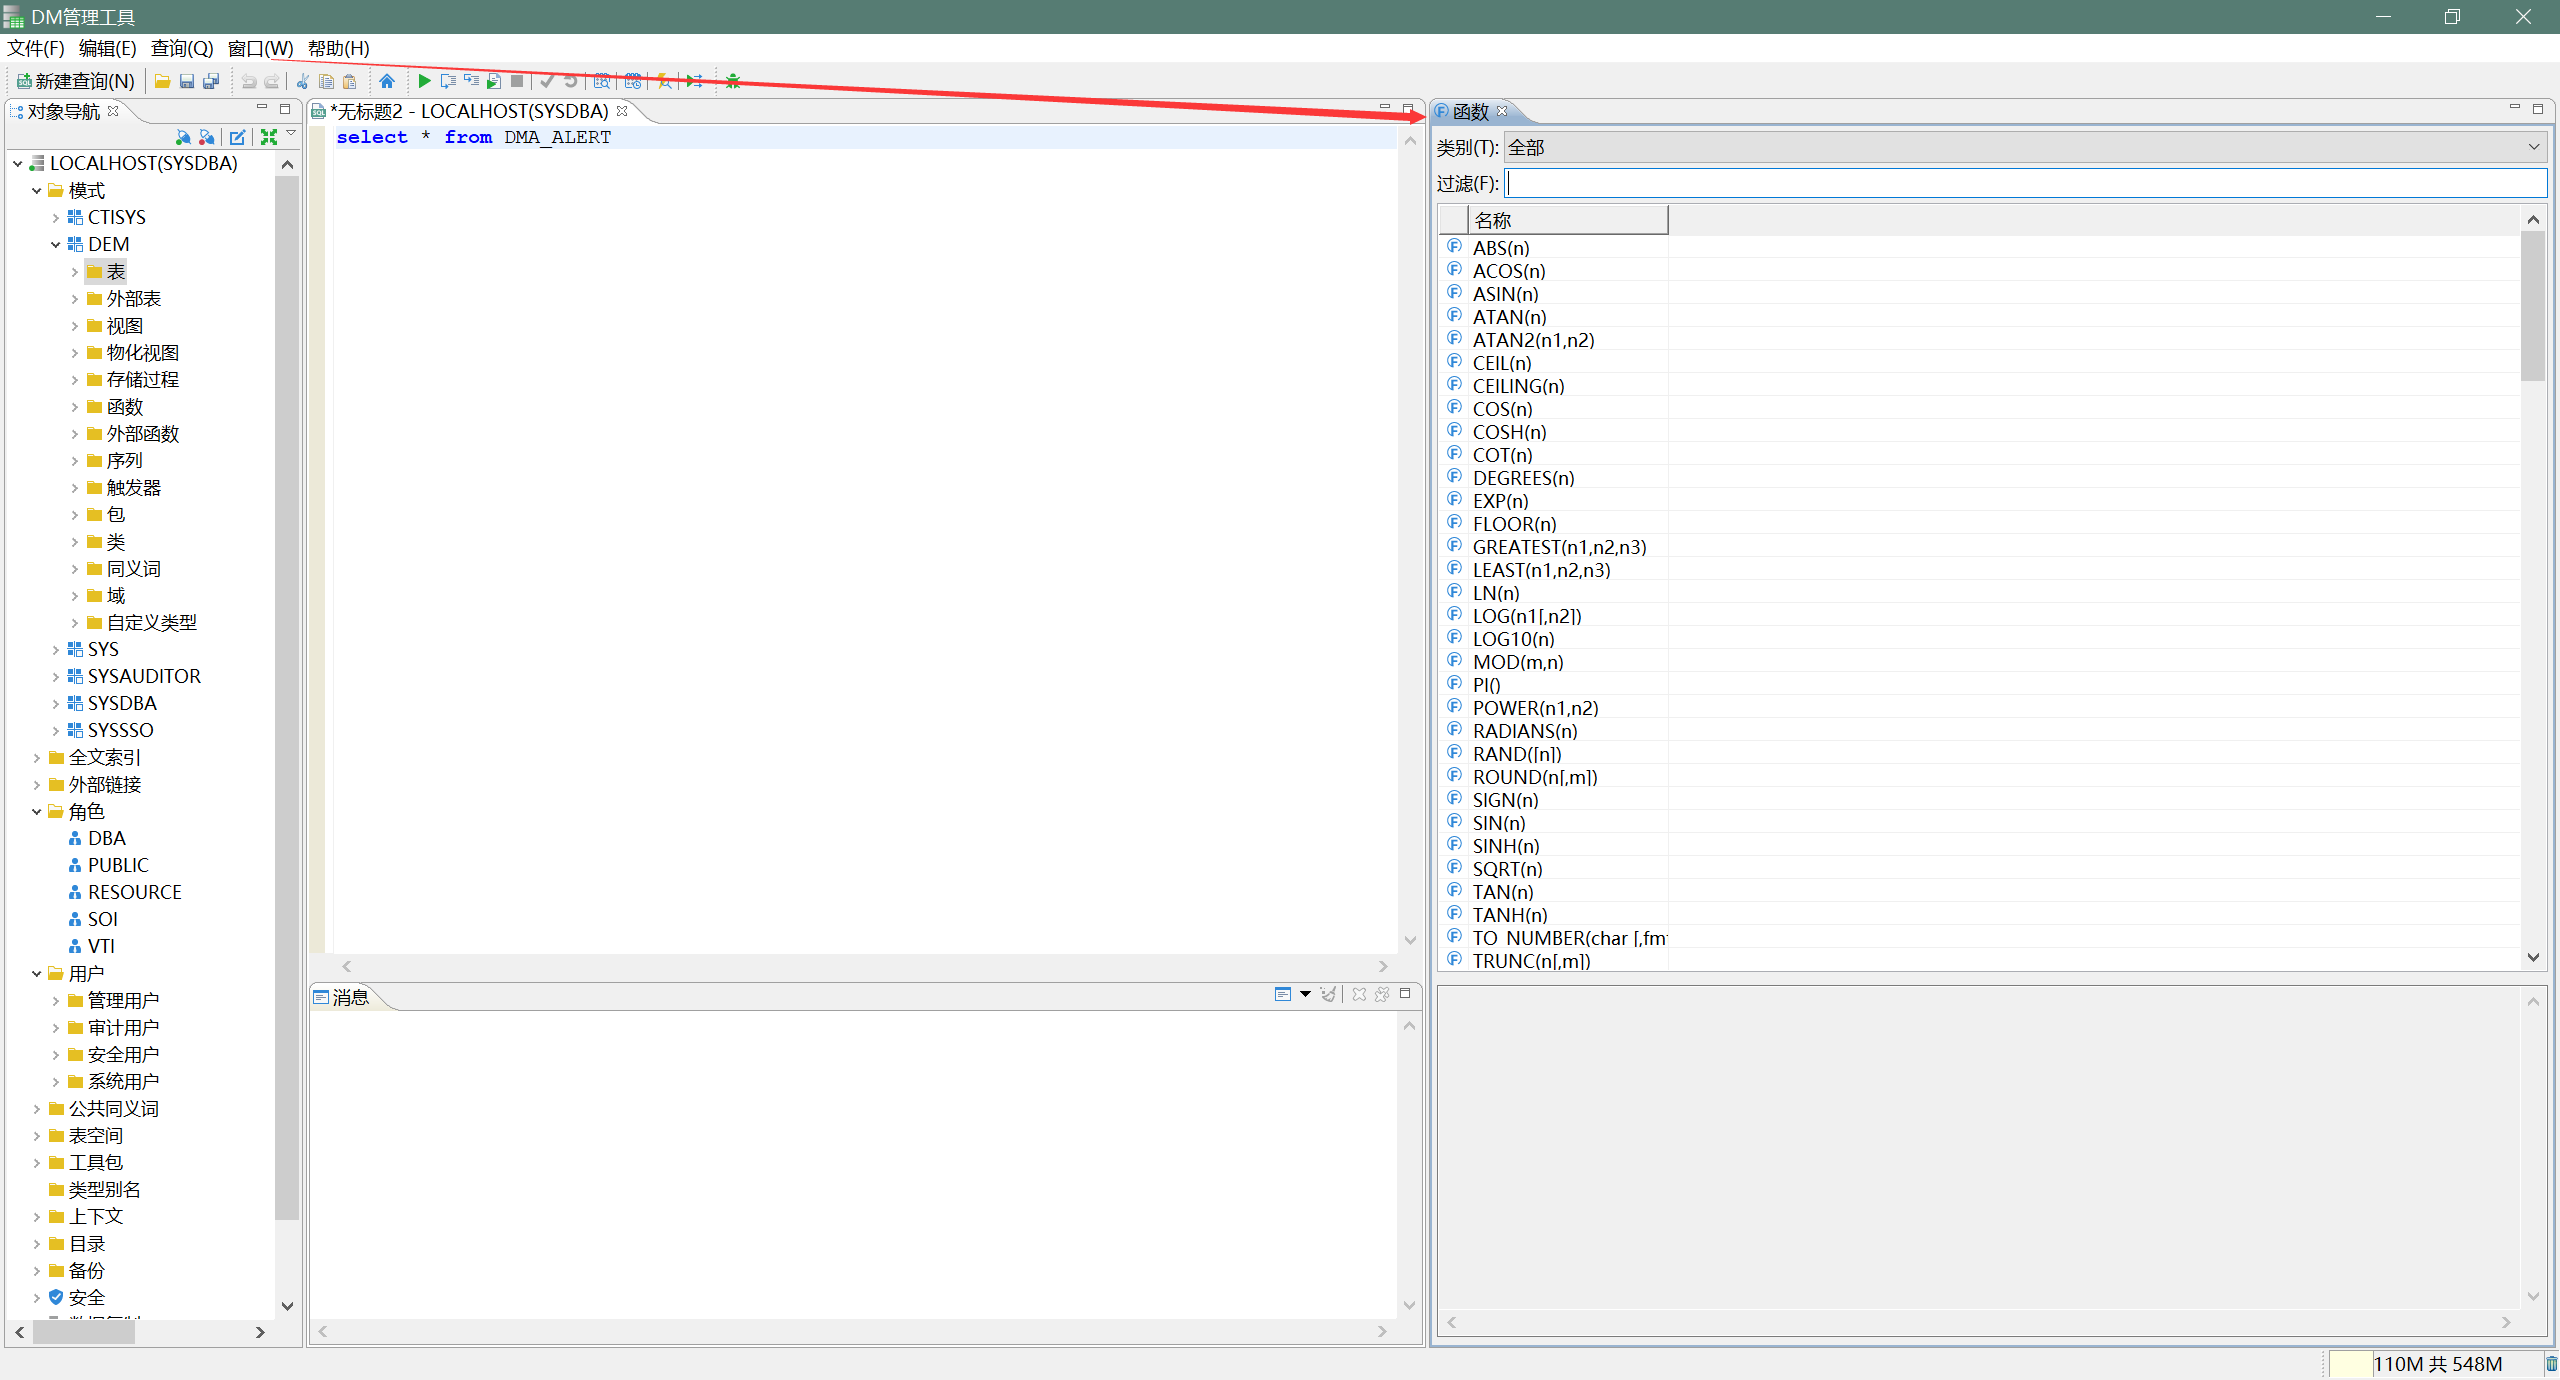2560x1380 pixels.
Task: Click the clear messages broom icon
Action: pos(1328,994)
